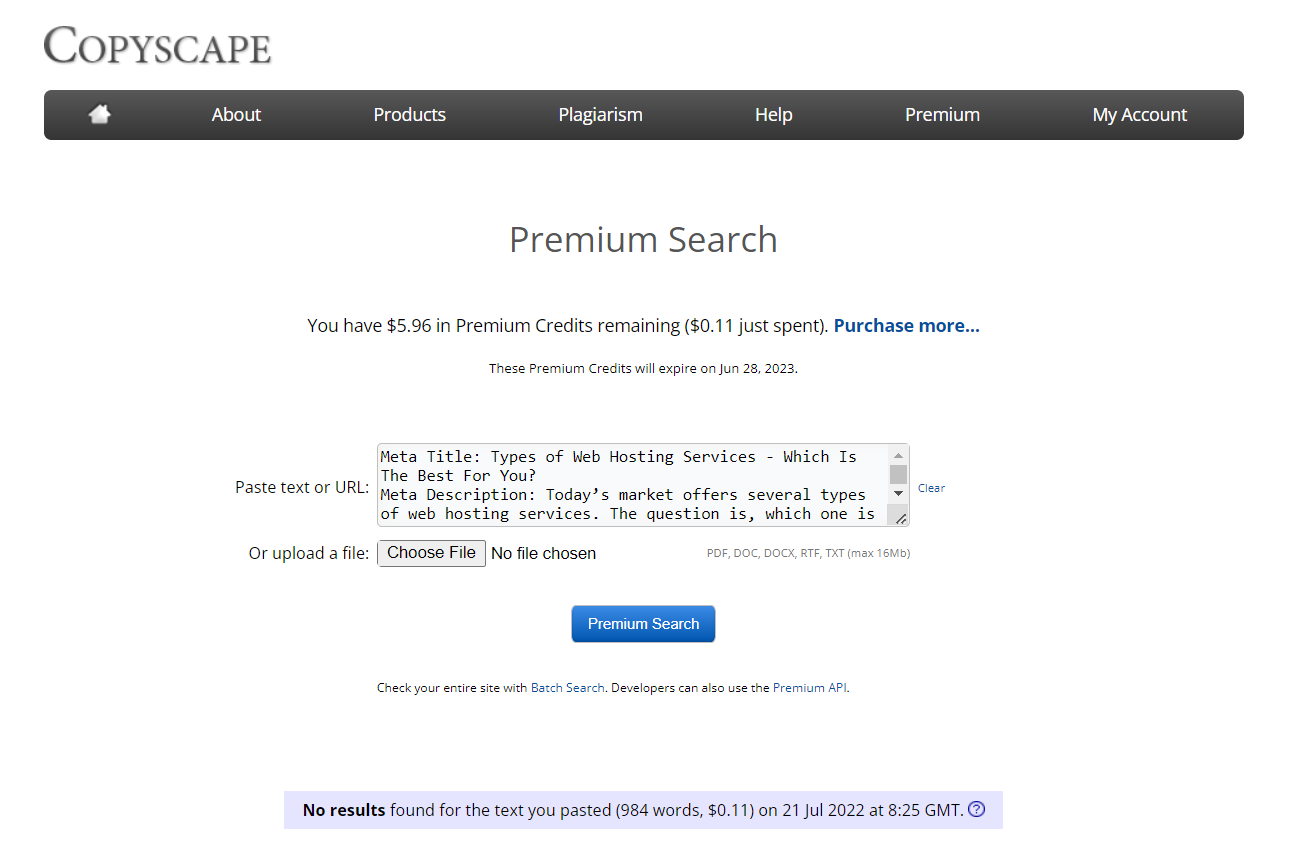Viewport: 1291px width, 862px height.
Task: Click the '$5.96 in Premium Credits remaining' text
Action: point(534,325)
